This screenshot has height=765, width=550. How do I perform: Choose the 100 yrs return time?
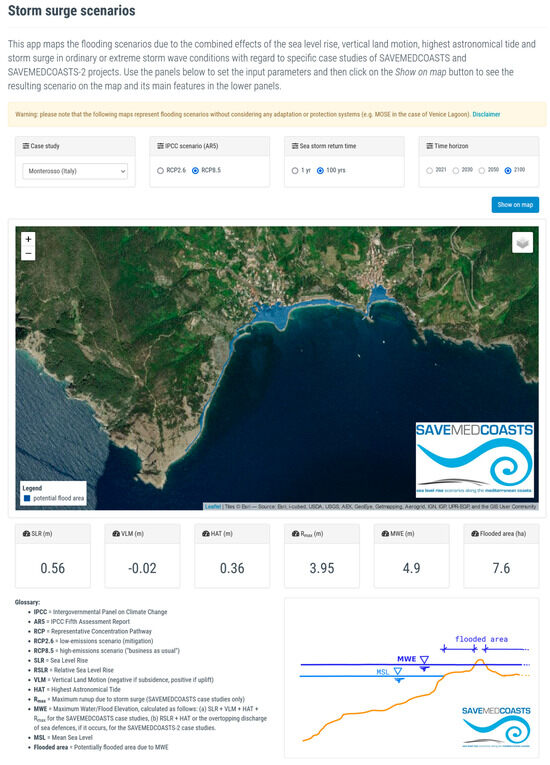(x=320, y=171)
